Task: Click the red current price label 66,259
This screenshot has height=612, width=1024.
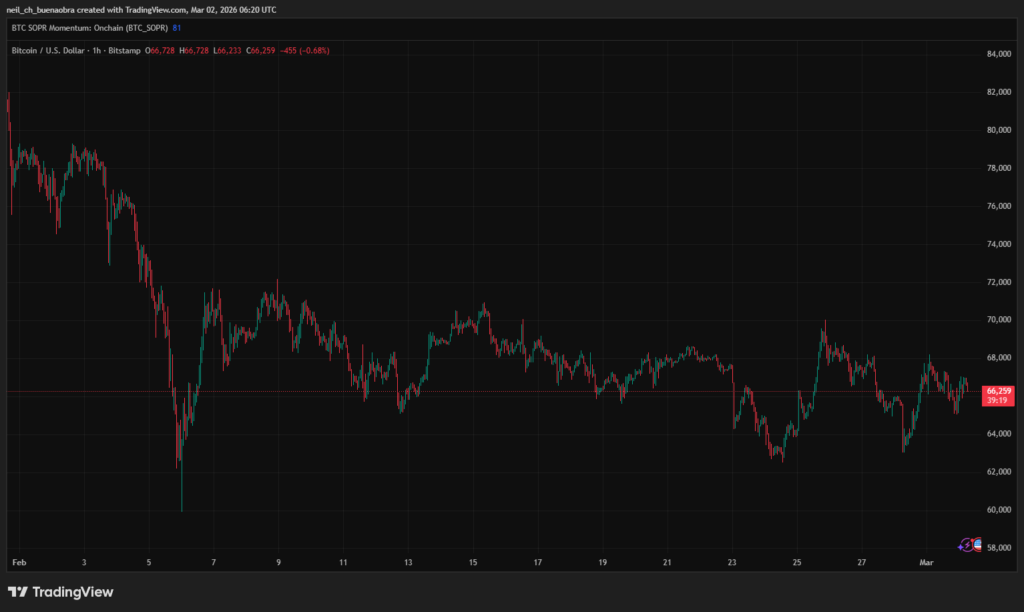Action: click(998, 390)
